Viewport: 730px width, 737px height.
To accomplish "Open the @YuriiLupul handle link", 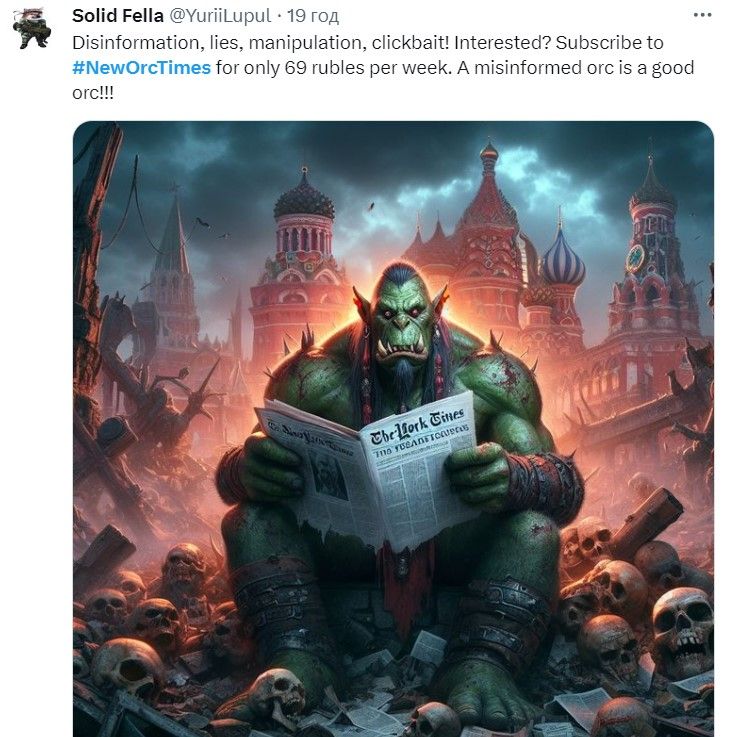I will [220, 16].
